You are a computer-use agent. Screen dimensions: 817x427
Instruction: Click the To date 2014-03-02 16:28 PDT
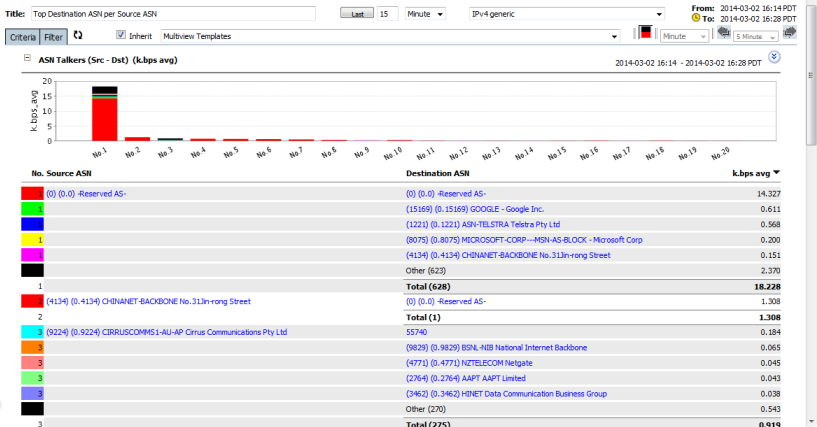(758, 19)
